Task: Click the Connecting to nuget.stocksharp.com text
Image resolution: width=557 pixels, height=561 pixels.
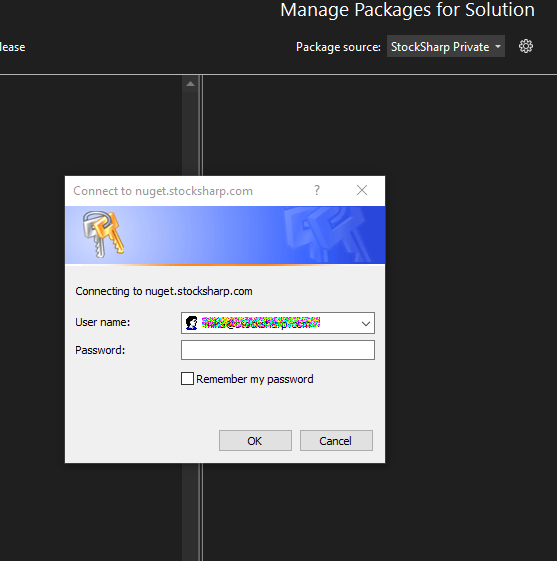Action: click(x=164, y=291)
